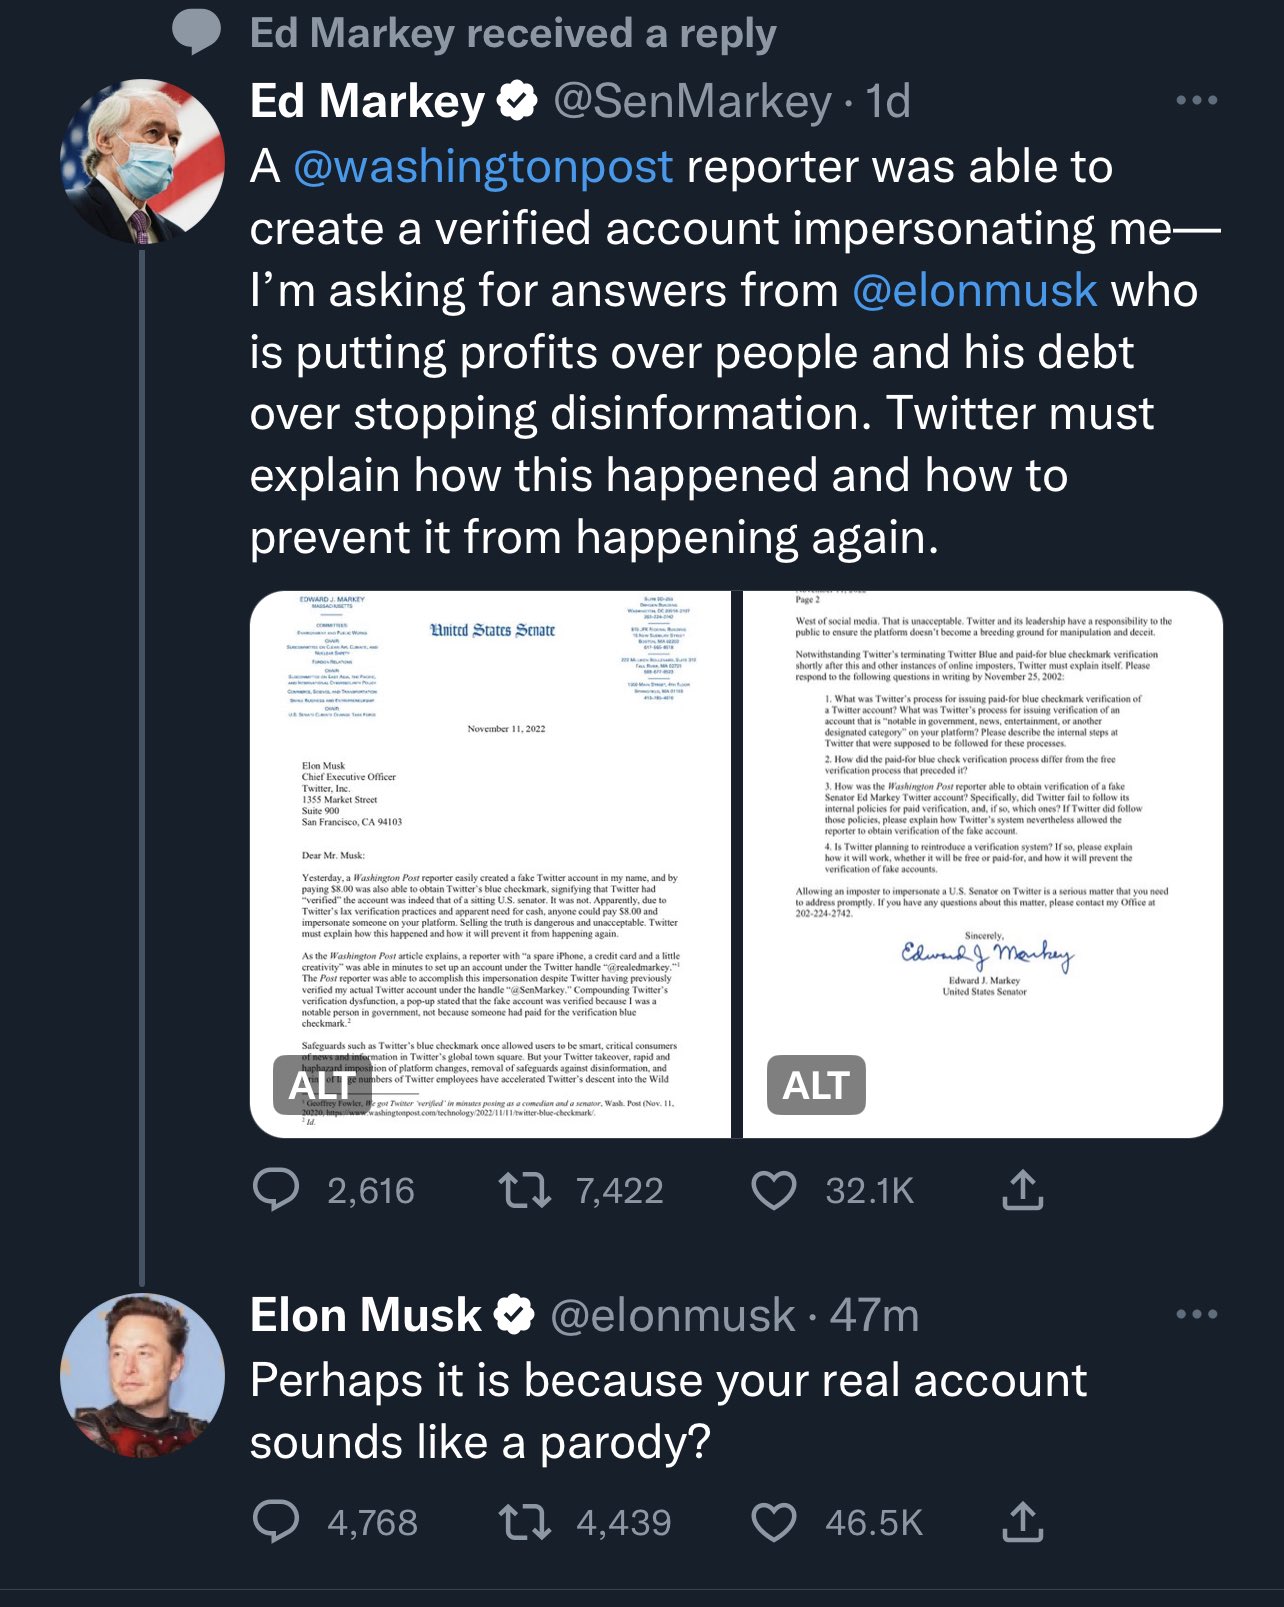Open the @elonmusk mention in Markey's tweet
Screen dimensions: 1284x1607
[x=974, y=291]
